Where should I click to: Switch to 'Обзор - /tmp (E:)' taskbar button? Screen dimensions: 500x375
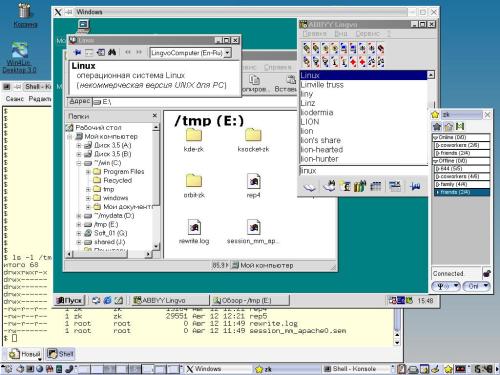(x=250, y=300)
